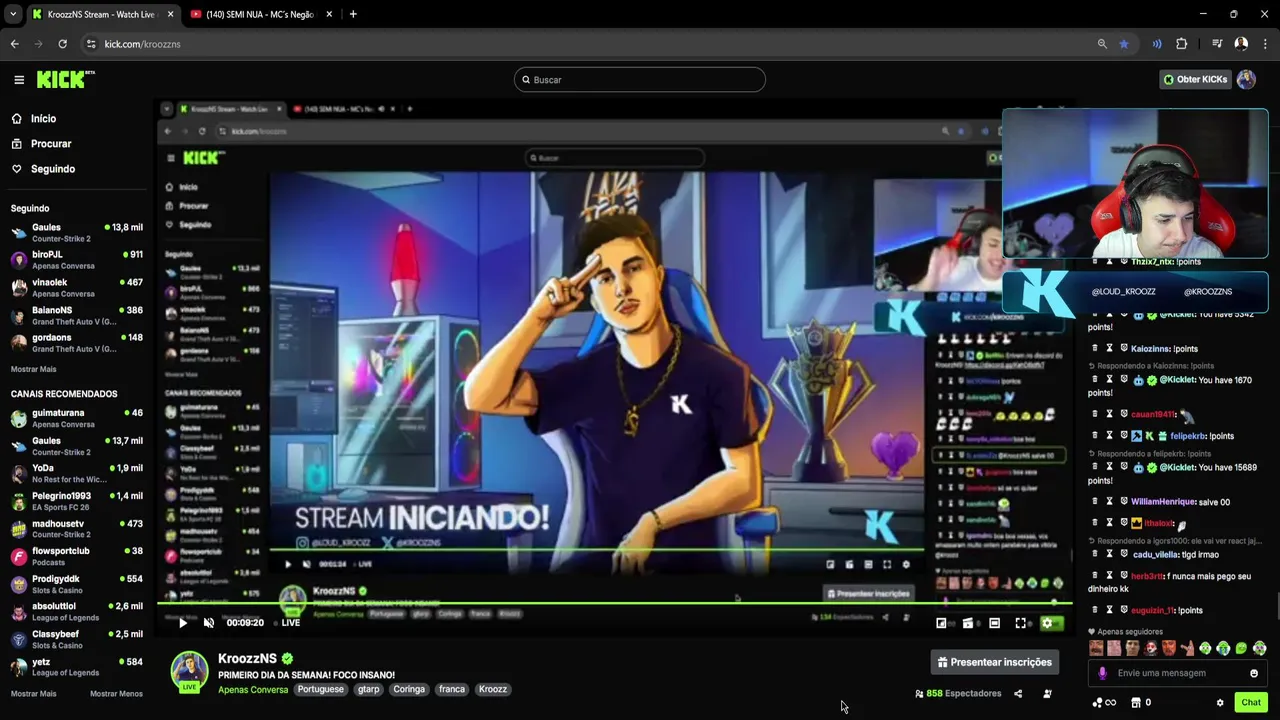
Task: Open media controls in Chrome toolbar
Action: coord(1217,44)
